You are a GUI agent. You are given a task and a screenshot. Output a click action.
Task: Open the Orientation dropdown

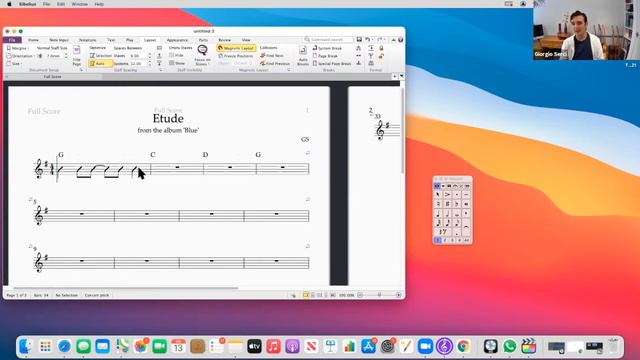click(x=20, y=56)
